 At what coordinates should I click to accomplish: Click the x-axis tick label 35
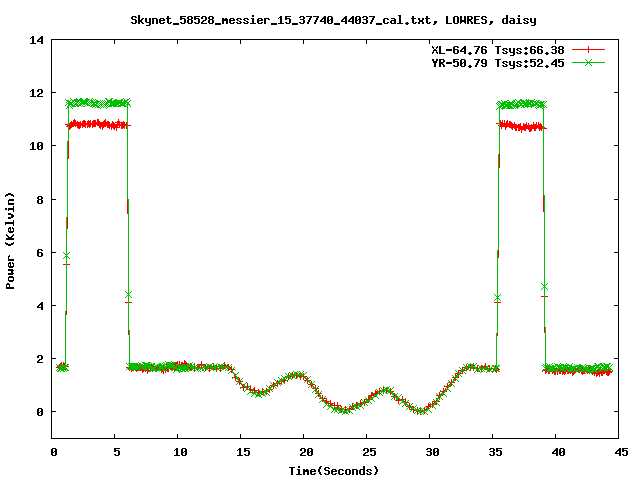pos(496,452)
